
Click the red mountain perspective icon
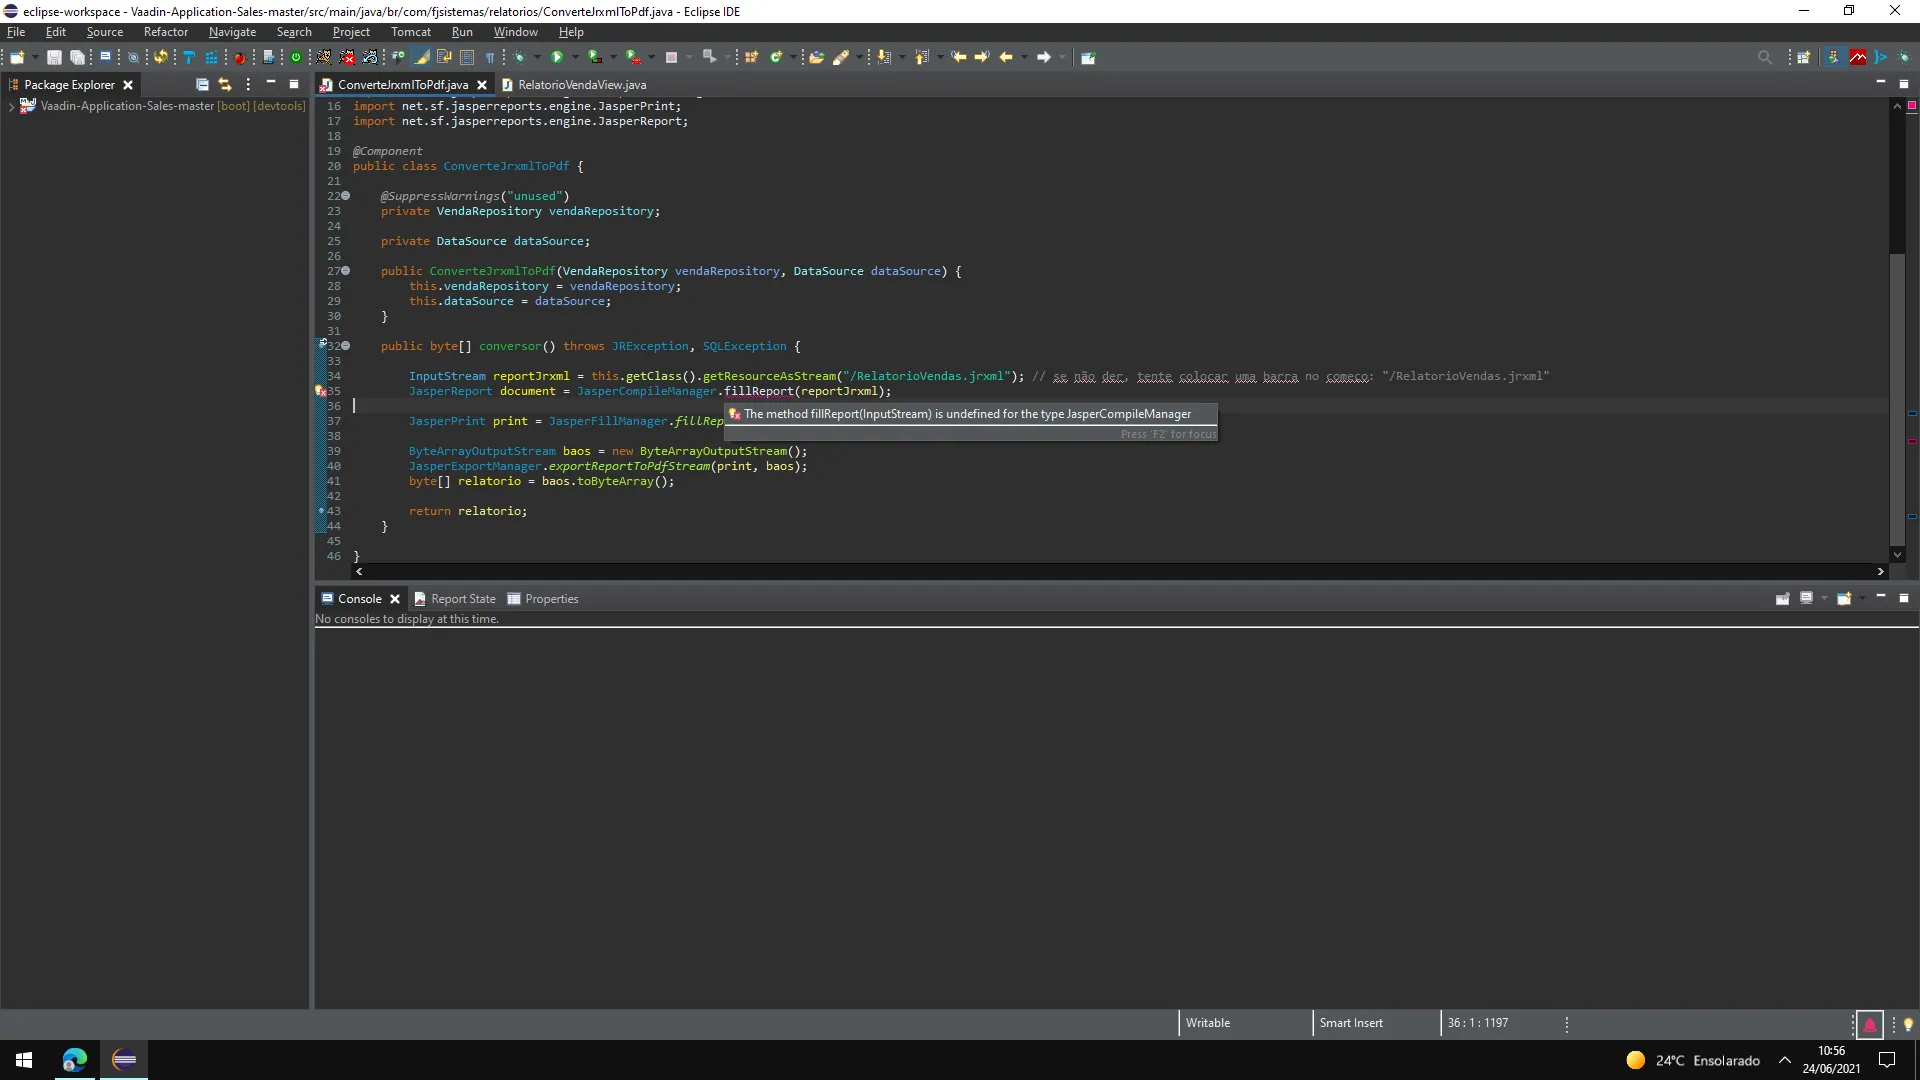click(1857, 57)
